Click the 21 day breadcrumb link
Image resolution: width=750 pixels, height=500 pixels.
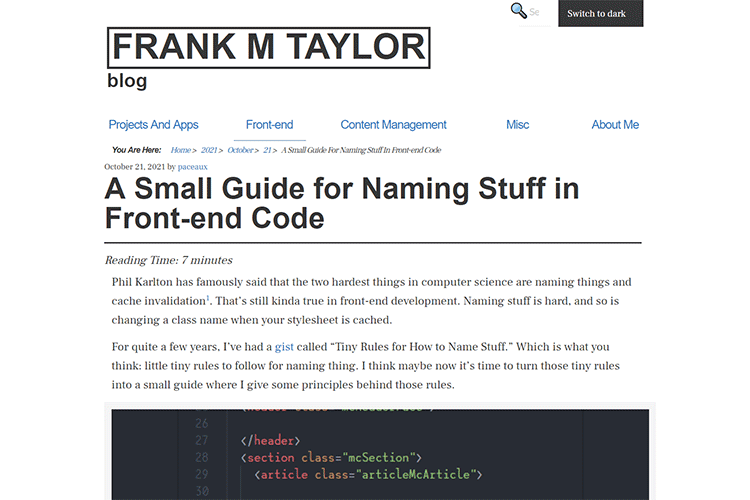point(267,150)
